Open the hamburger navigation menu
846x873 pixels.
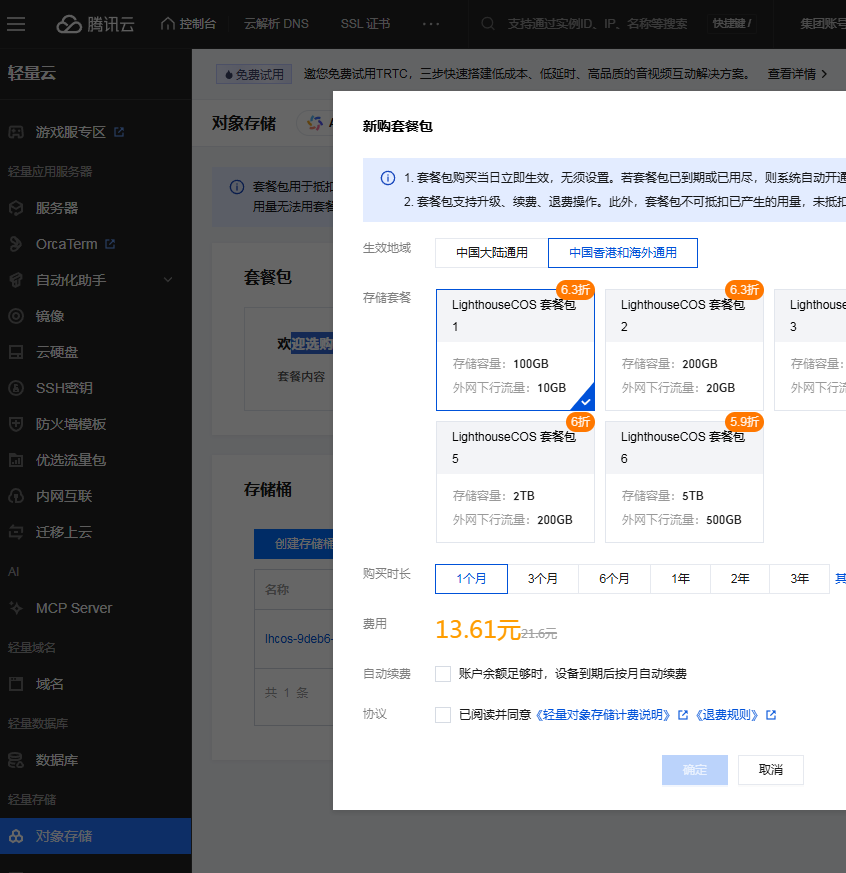pos(16,24)
